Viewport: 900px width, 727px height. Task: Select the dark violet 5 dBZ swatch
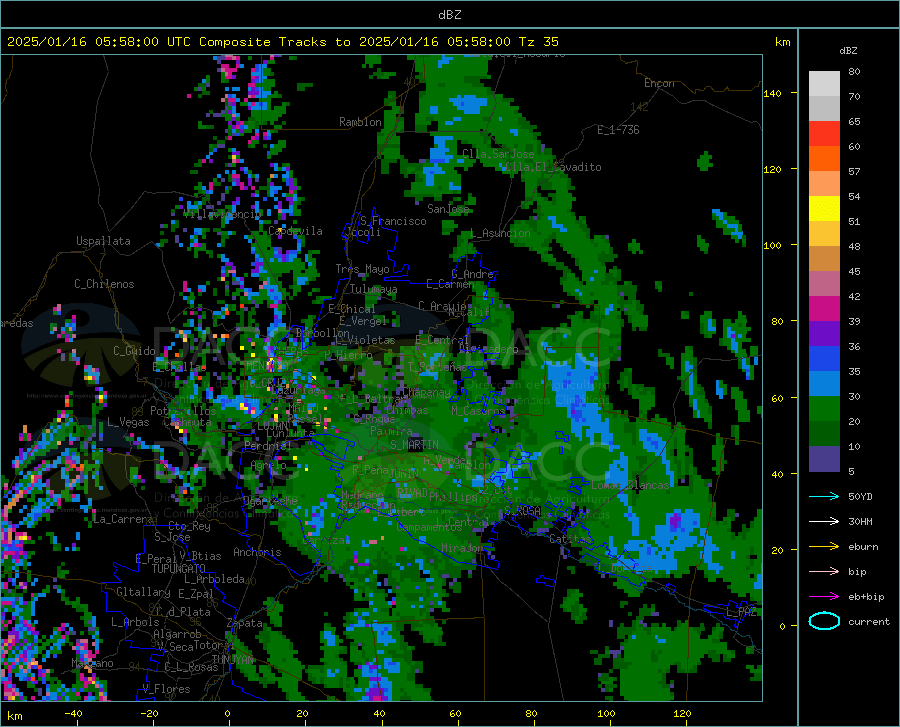[824, 459]
